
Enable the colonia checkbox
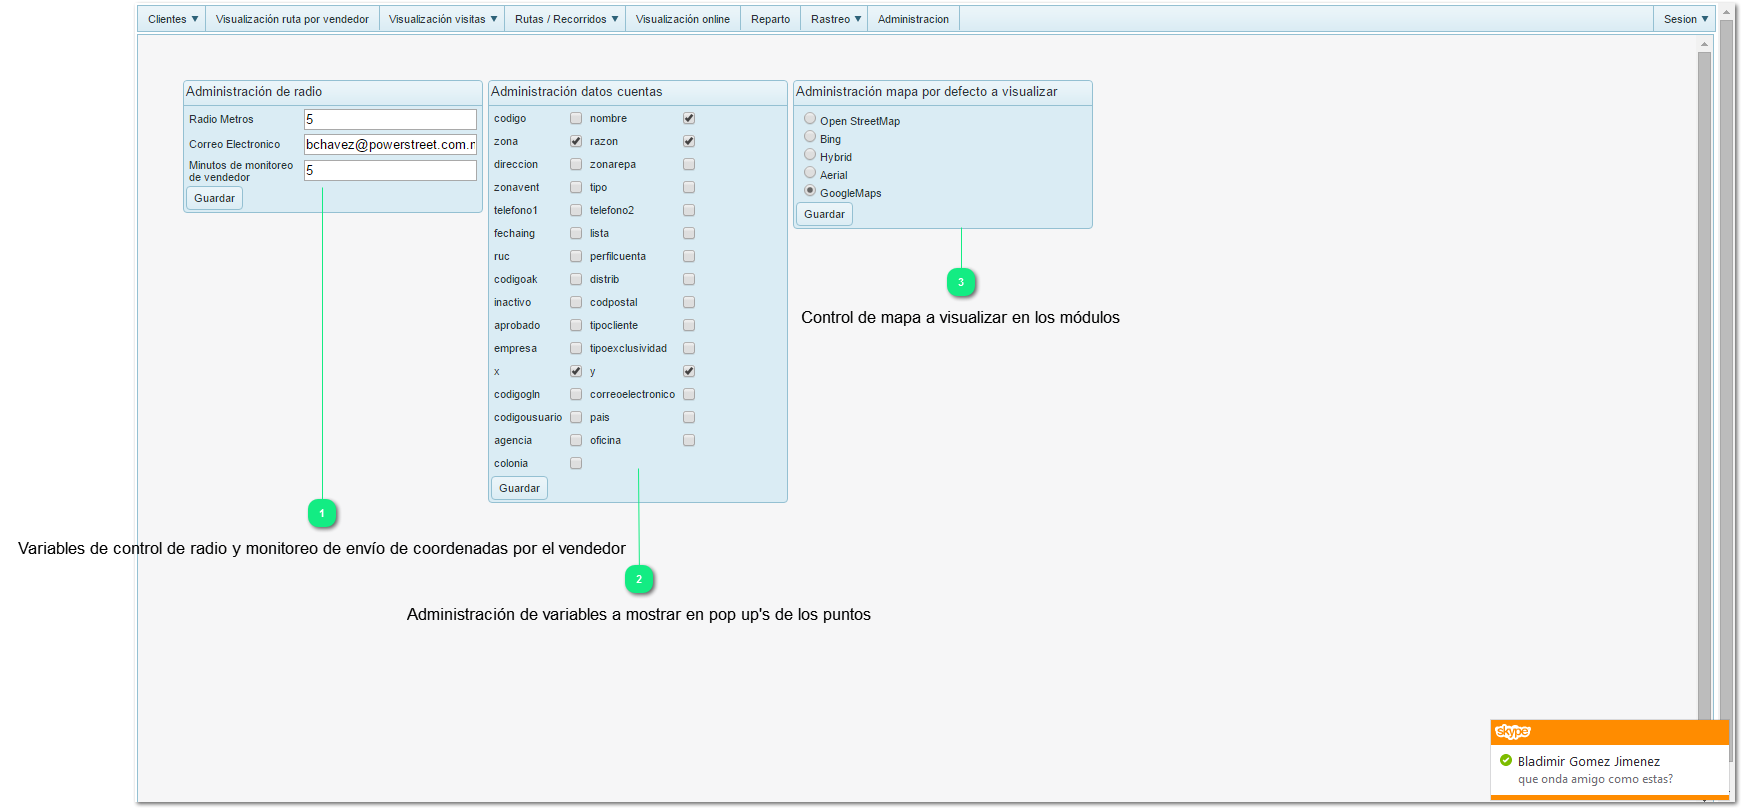576,463
